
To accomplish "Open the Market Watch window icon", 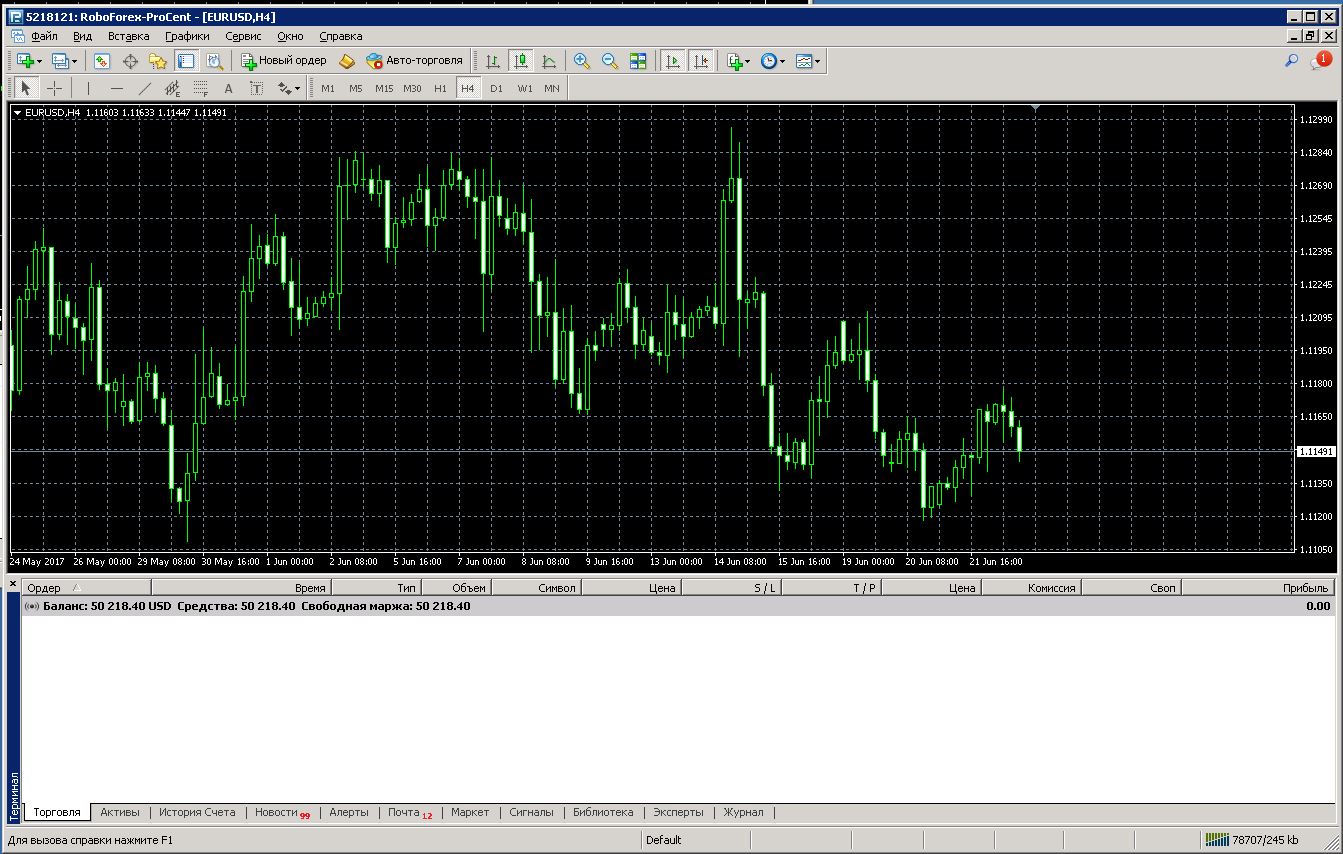I will (x=101, y=61).
